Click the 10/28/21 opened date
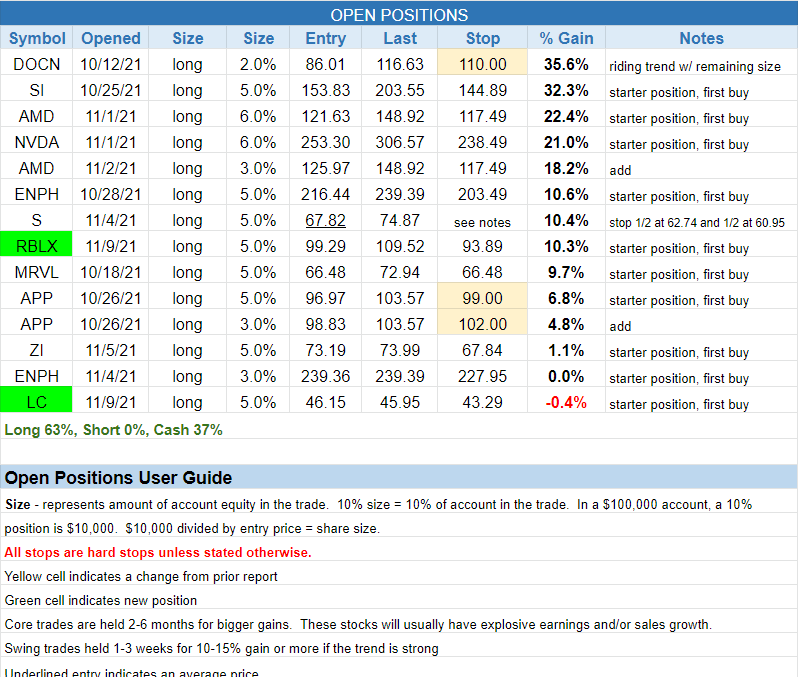This screenshot has height=677, width=798. pyautogui.click(x=110, y=194)
